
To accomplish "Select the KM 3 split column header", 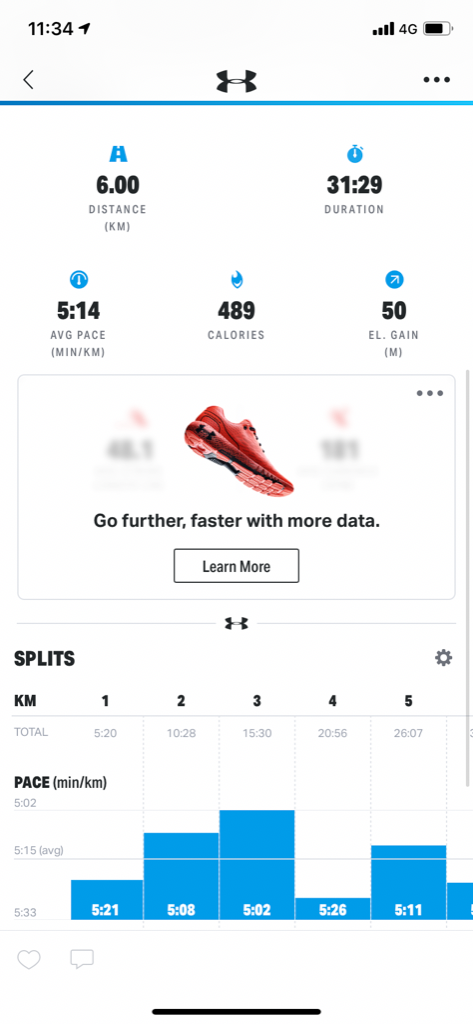I will tap(257, 701).
